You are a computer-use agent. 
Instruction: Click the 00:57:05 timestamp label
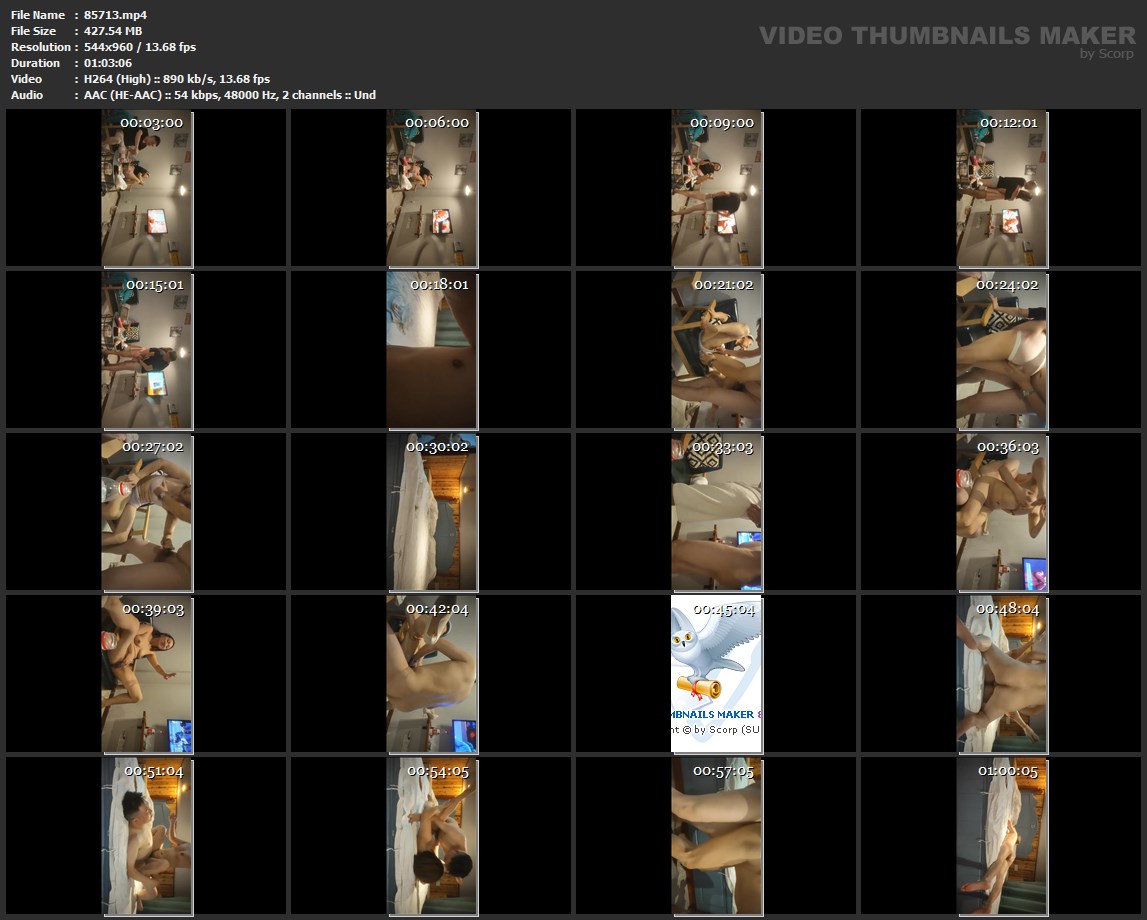[722, 771]
